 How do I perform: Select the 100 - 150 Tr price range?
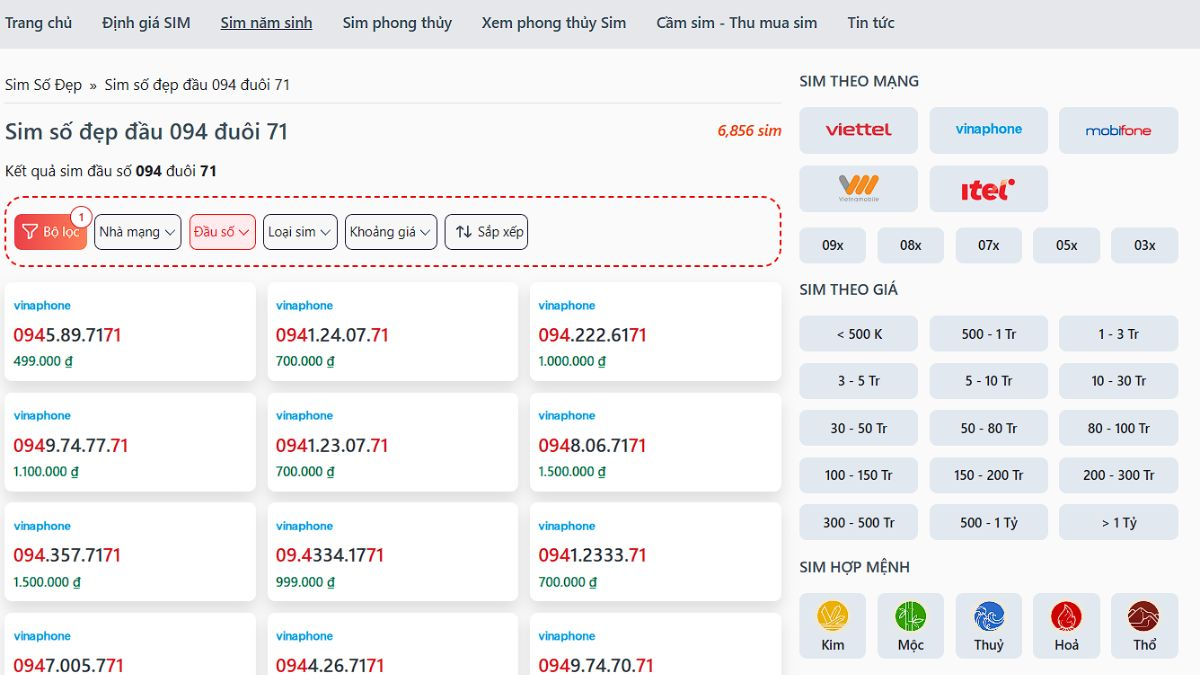pyautogui.click(x=858, y=475)
